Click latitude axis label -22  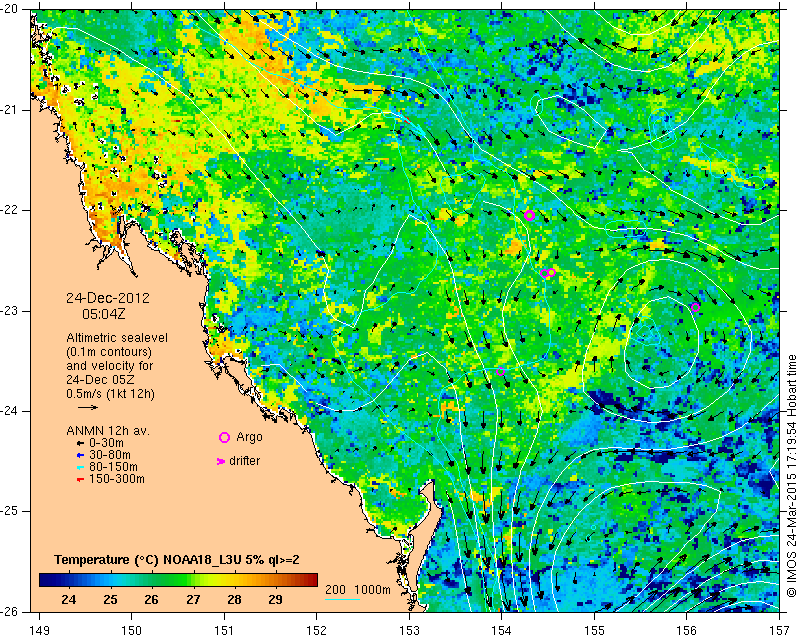click(x=9, y=210)
